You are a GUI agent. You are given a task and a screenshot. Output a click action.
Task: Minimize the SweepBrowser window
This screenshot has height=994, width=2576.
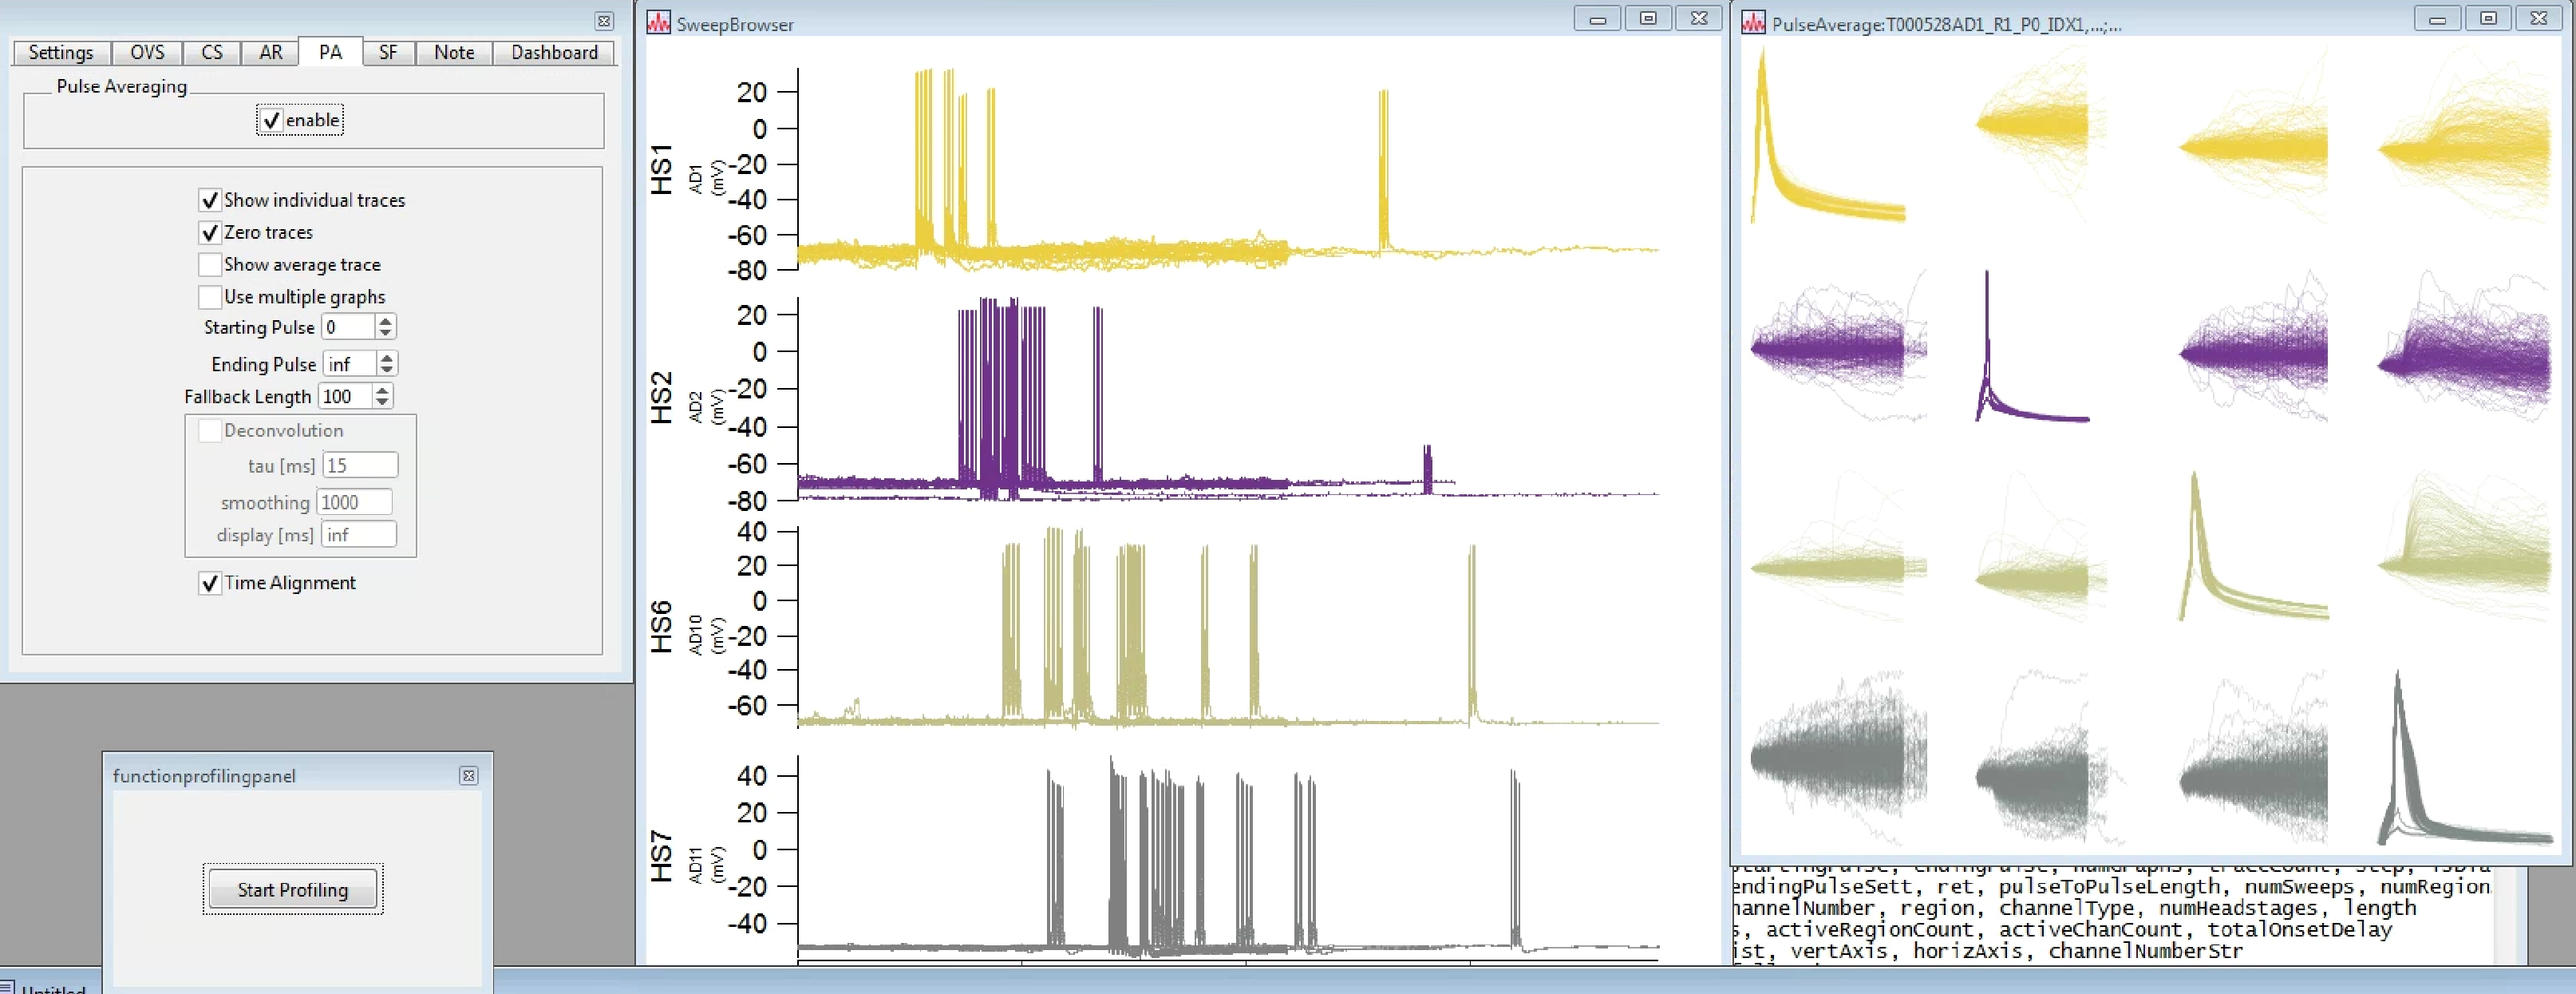point(1598,18)
